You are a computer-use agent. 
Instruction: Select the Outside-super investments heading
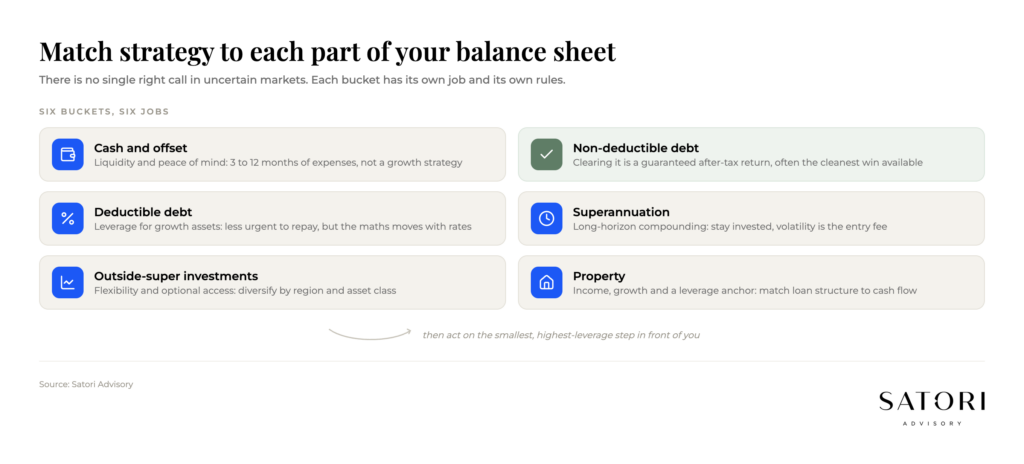tap(176, 276)
